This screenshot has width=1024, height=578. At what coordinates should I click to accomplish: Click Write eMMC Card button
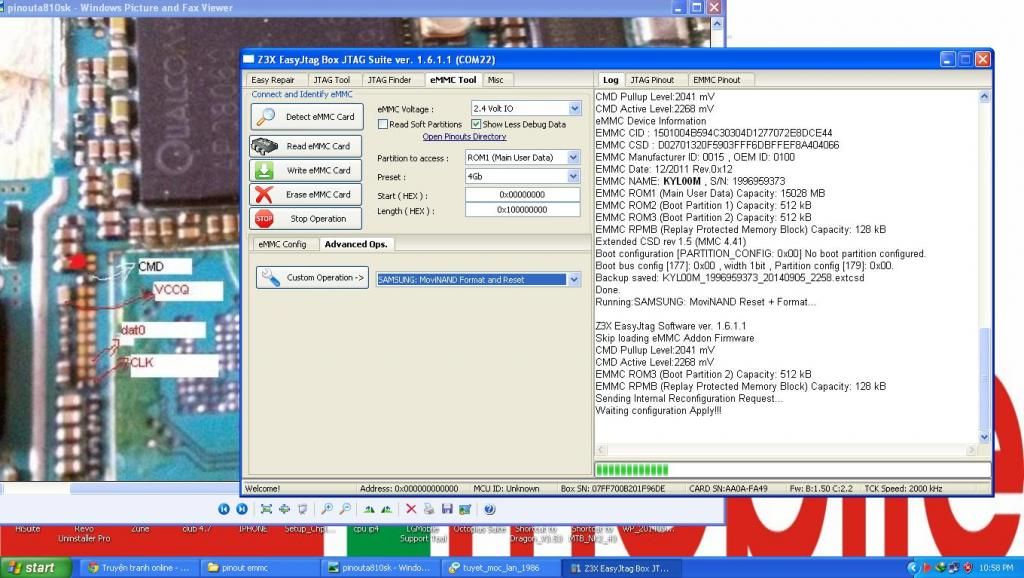coord(305,170)
